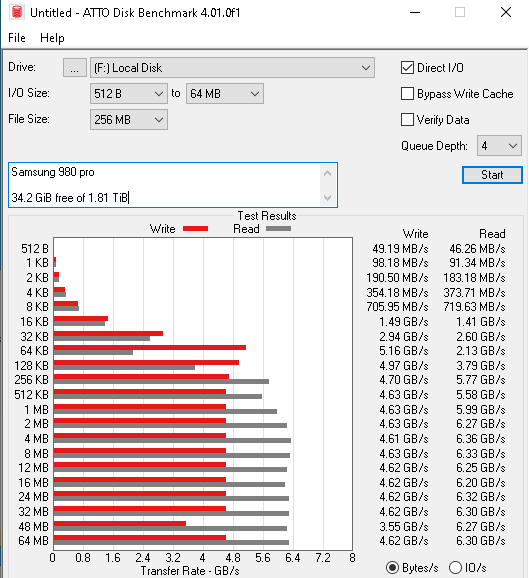Open the Help menu

click(52, 38)
